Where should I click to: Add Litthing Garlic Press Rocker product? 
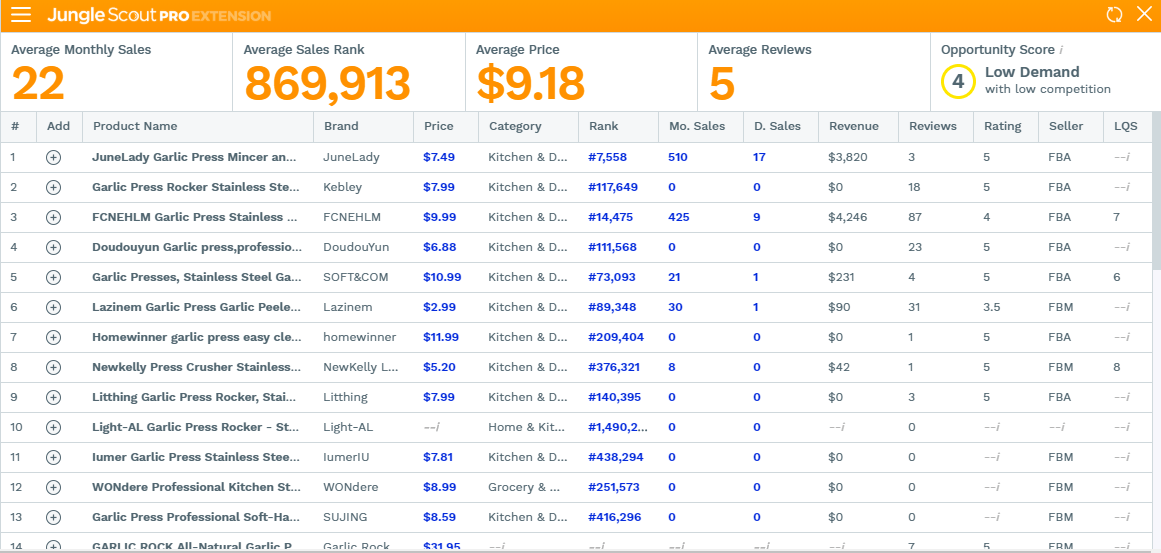coord(53,397)
